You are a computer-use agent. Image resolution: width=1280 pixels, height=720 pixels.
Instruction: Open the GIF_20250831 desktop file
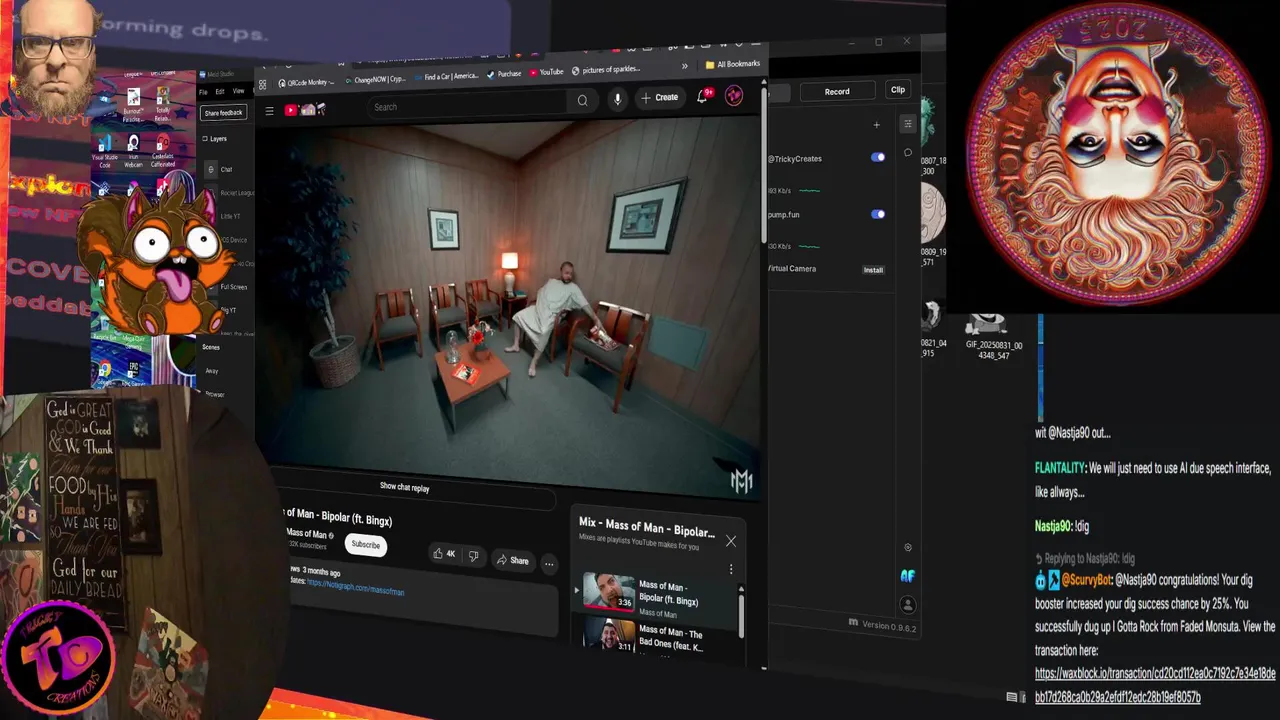pos(992,335)
